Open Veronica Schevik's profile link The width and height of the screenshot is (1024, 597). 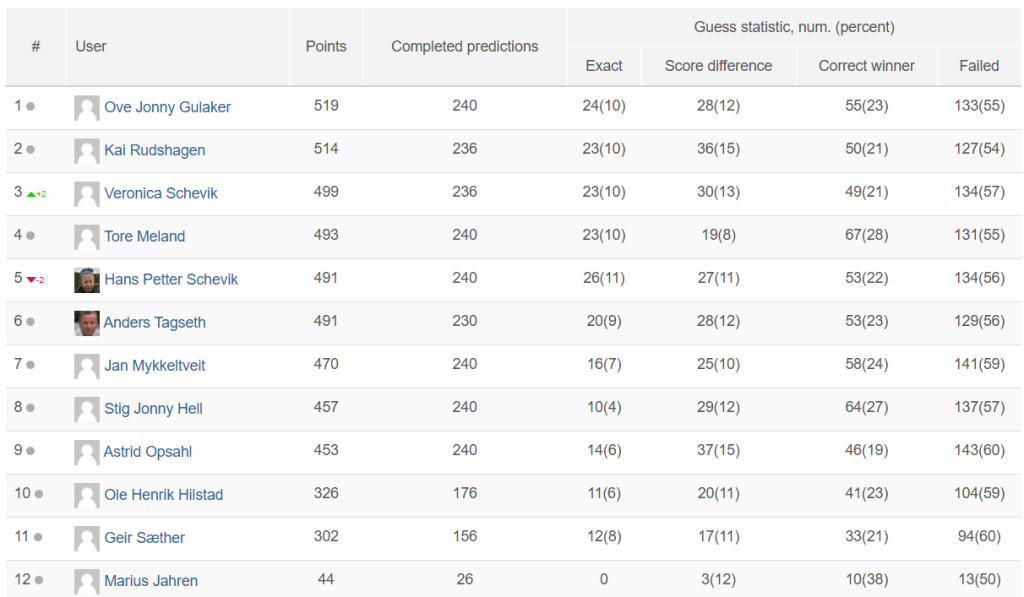(x=161, y=193)
